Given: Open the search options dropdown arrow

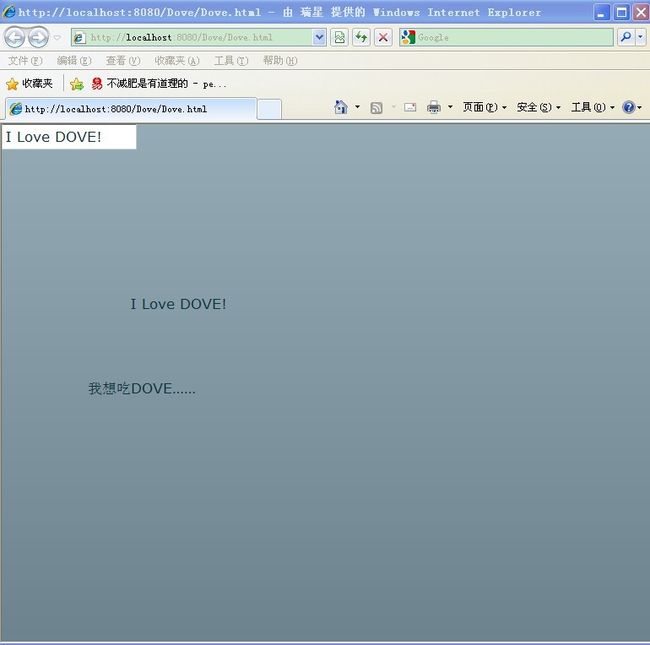Looking at the screenshot, I should click(640, 37).
